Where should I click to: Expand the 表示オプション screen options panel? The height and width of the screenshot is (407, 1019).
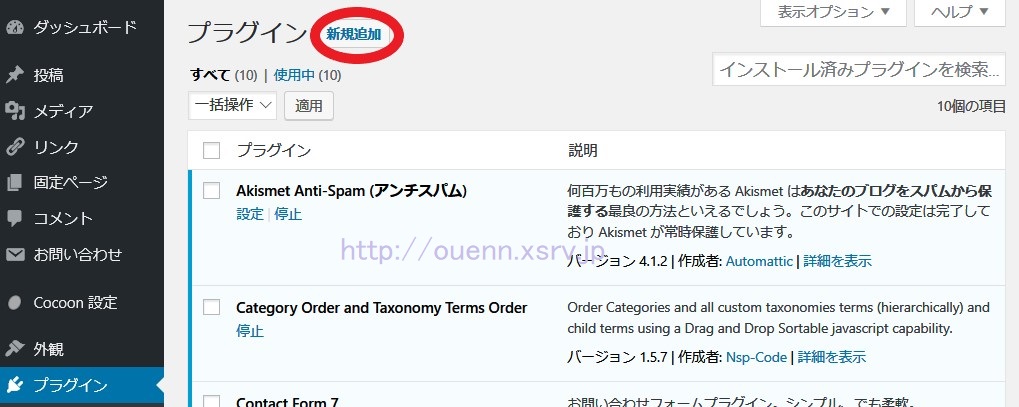[833, 12]
